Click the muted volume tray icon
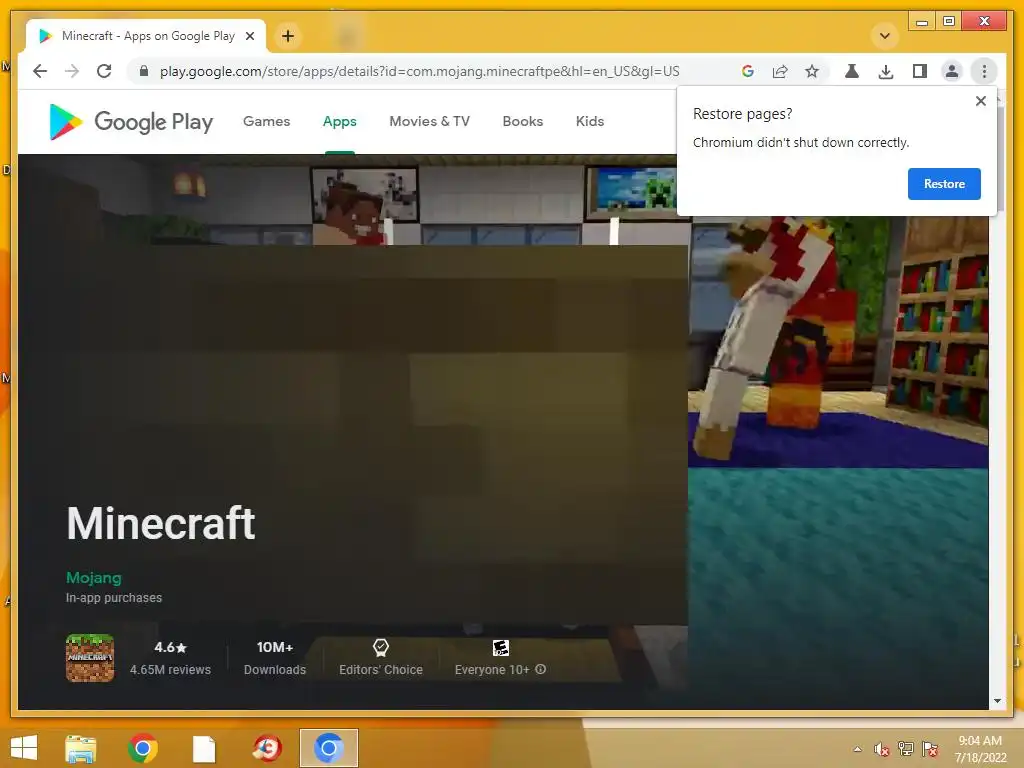 tap(882, 749)
